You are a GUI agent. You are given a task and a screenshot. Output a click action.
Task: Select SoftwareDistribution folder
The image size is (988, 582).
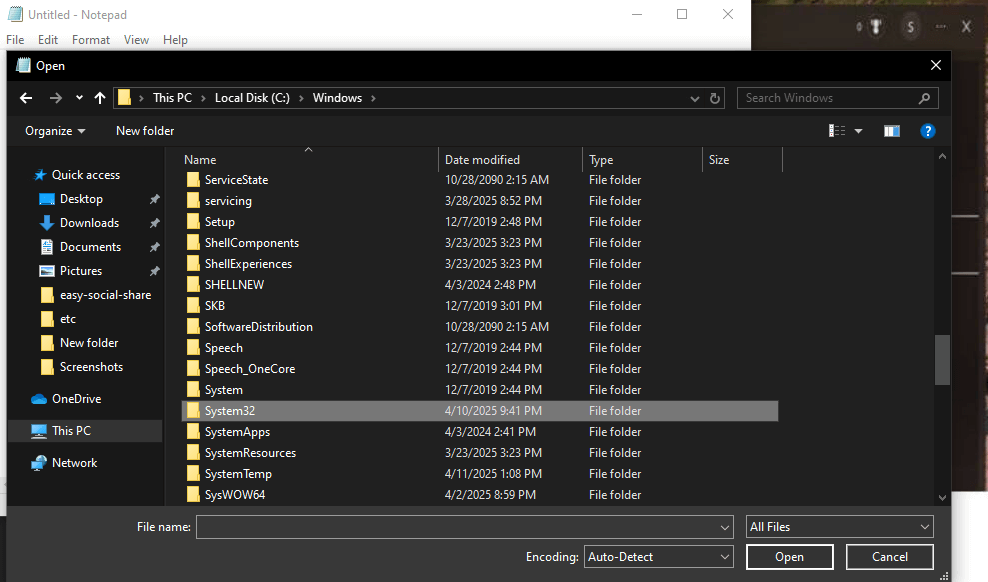[x=258, y=326]
